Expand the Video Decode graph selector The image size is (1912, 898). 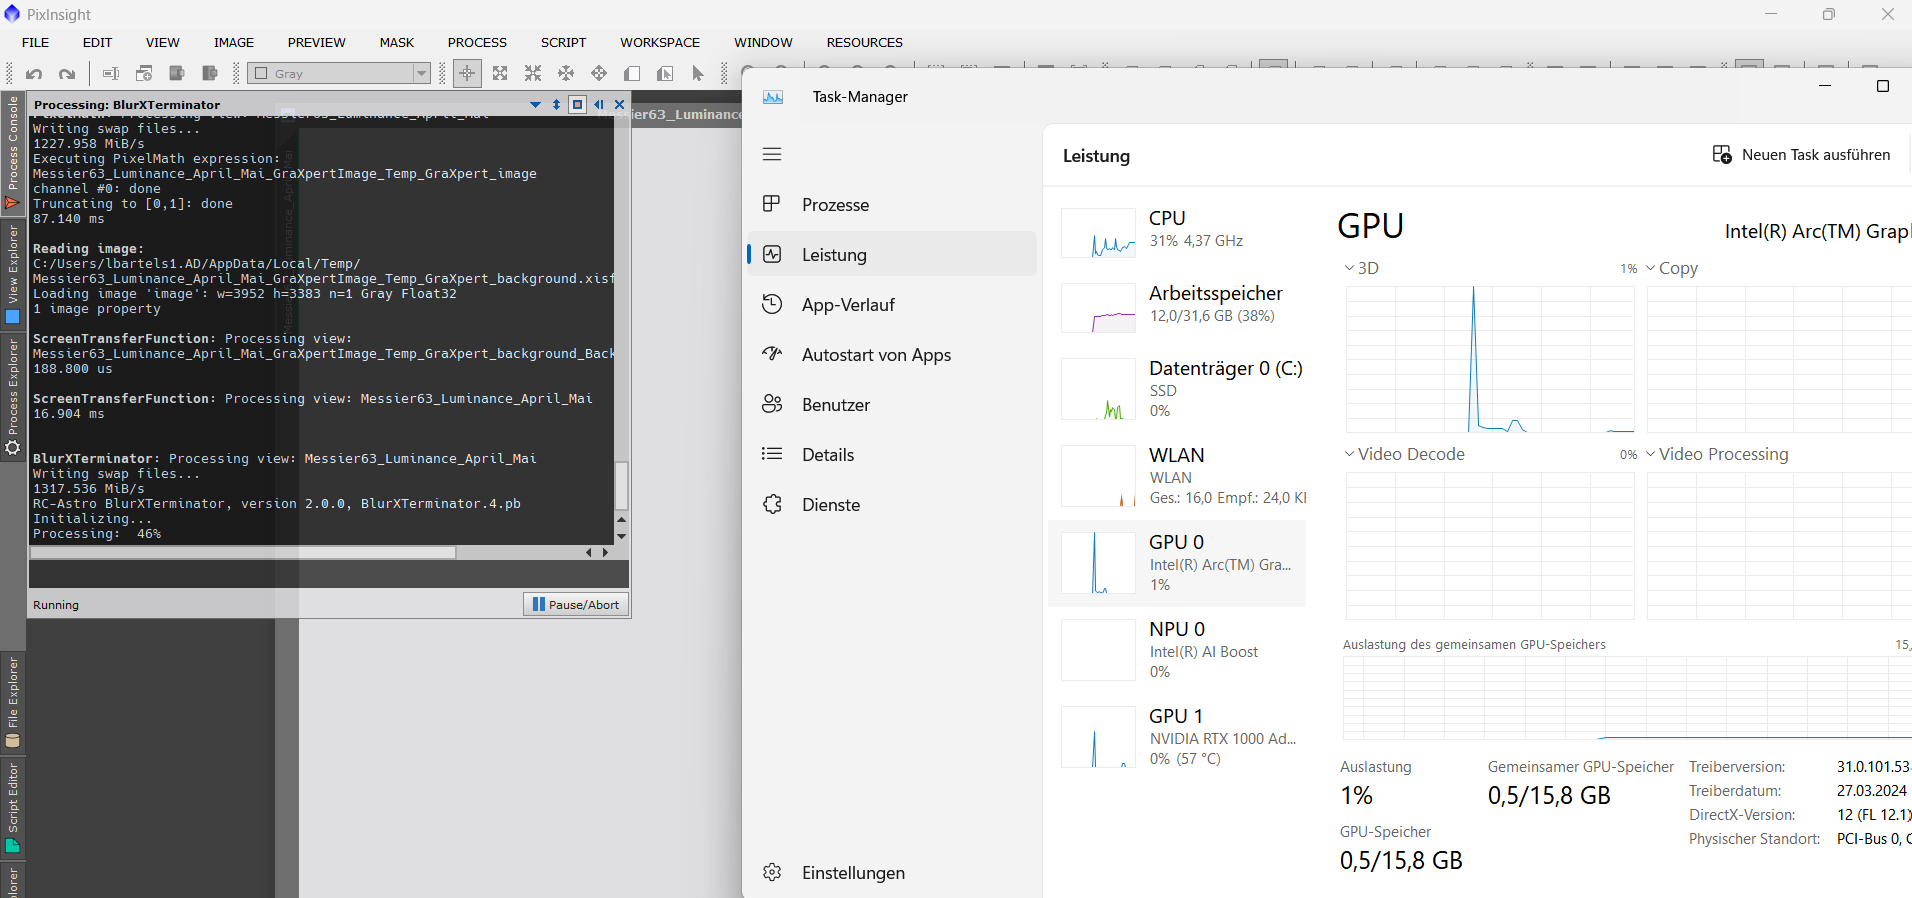click(x=1349, y=454)
